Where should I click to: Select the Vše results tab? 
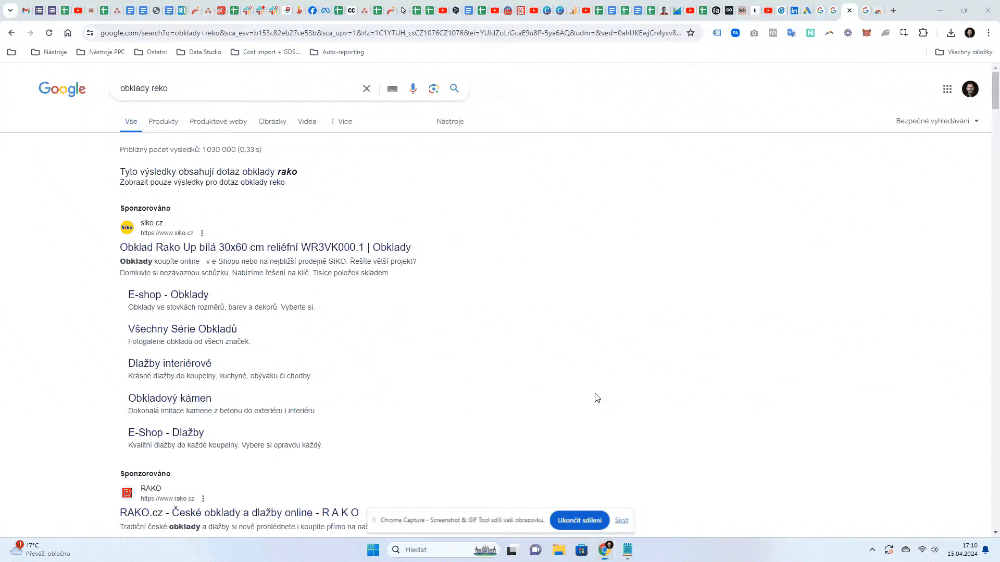click(131, 121)
